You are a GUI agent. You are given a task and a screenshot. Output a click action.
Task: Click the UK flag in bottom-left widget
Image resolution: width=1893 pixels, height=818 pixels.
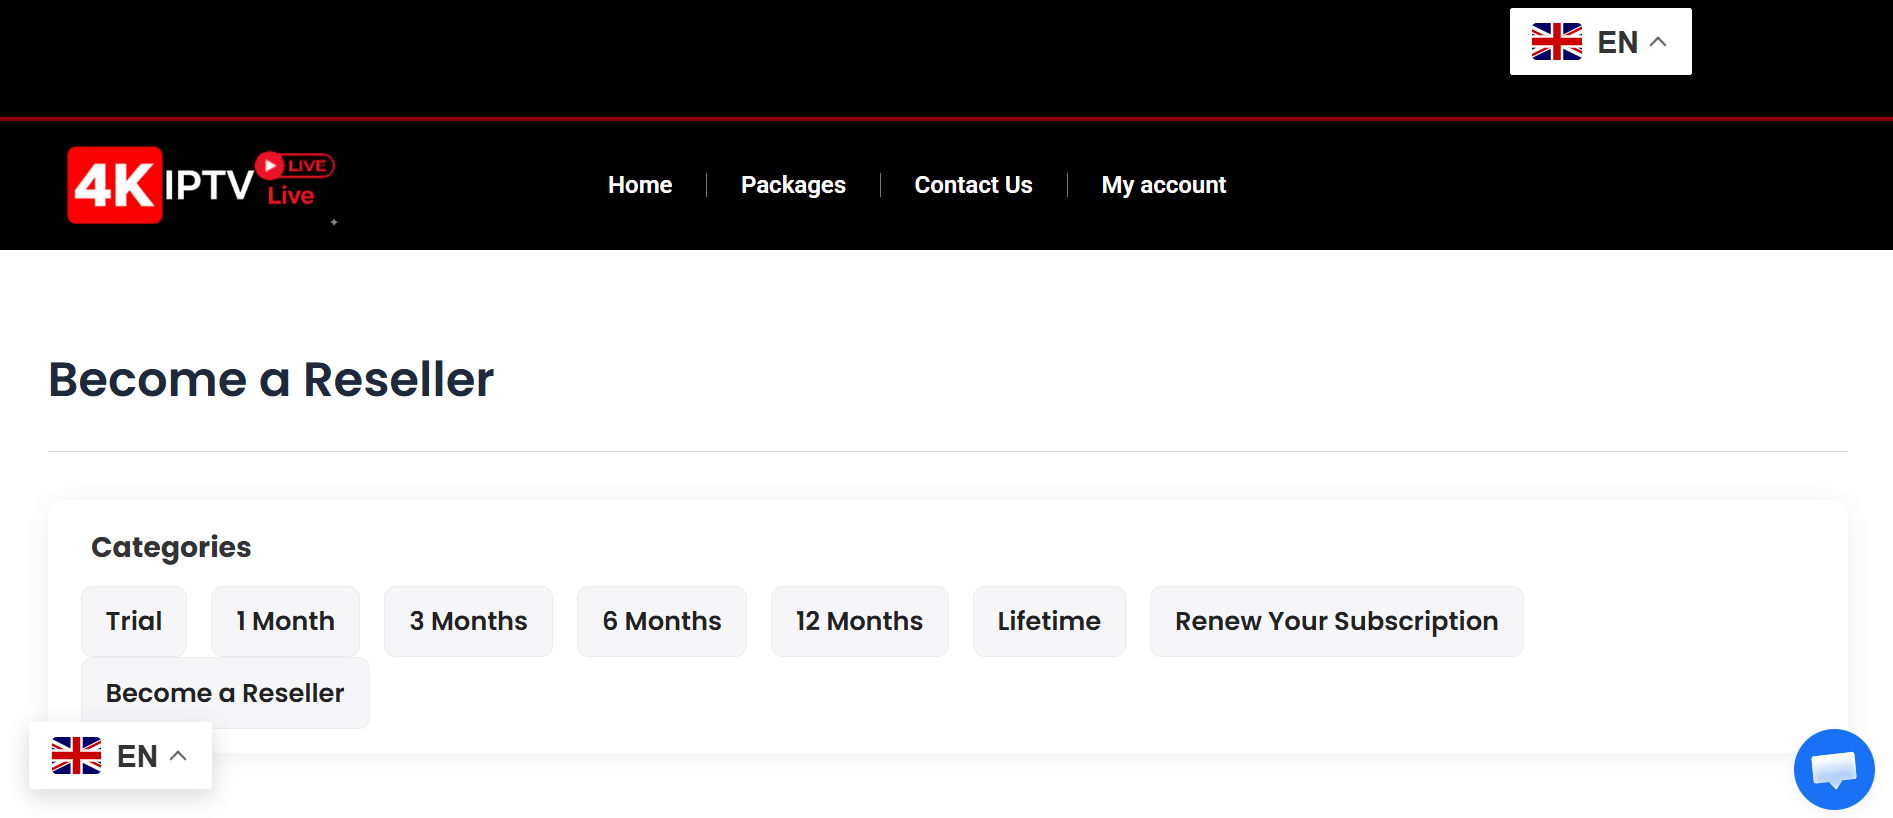[x=77, y=756]
